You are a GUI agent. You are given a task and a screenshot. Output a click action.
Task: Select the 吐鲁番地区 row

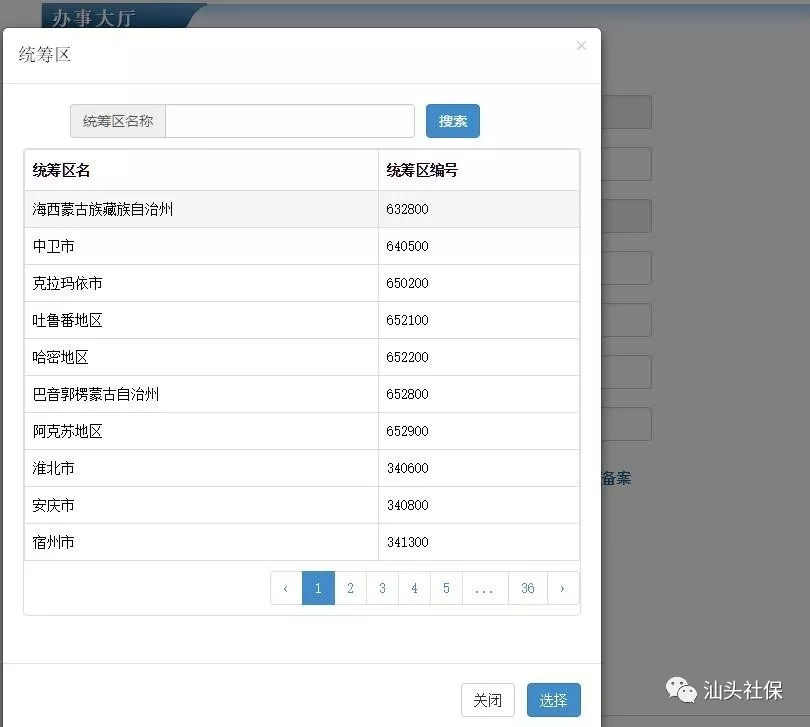302,320
